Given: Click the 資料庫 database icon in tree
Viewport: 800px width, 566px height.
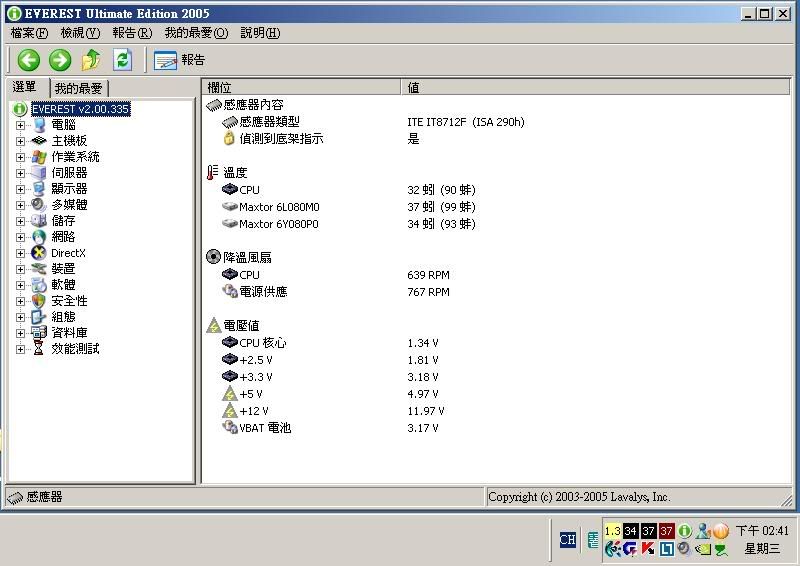Looking at the screenshot, I should pyautogui.click(x=39, y=333).
